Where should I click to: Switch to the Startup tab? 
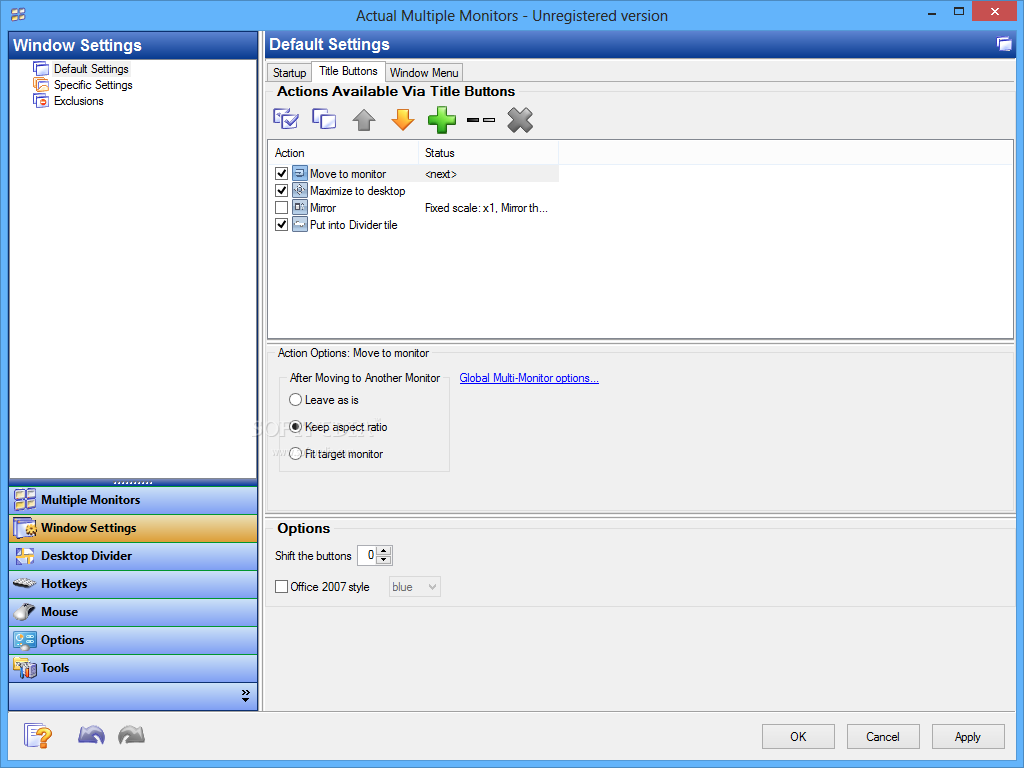289,72
